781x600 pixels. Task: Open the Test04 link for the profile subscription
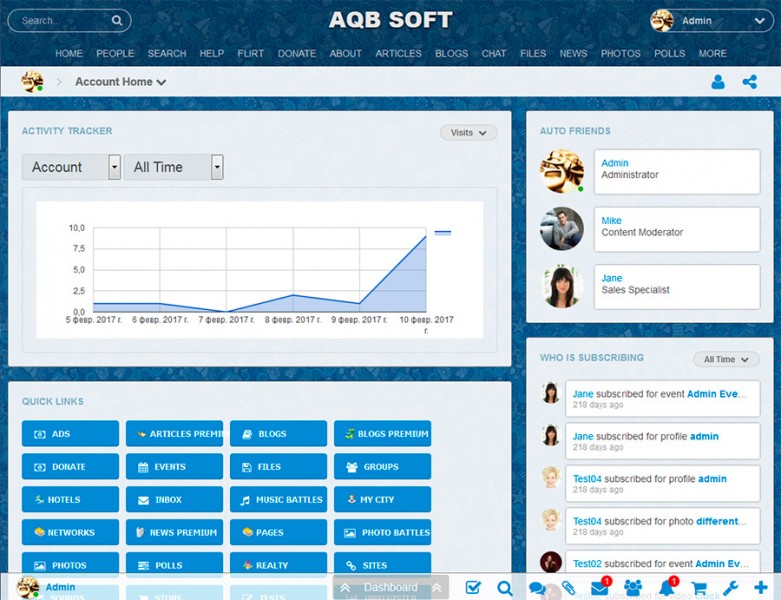click(x=587, y=479)
